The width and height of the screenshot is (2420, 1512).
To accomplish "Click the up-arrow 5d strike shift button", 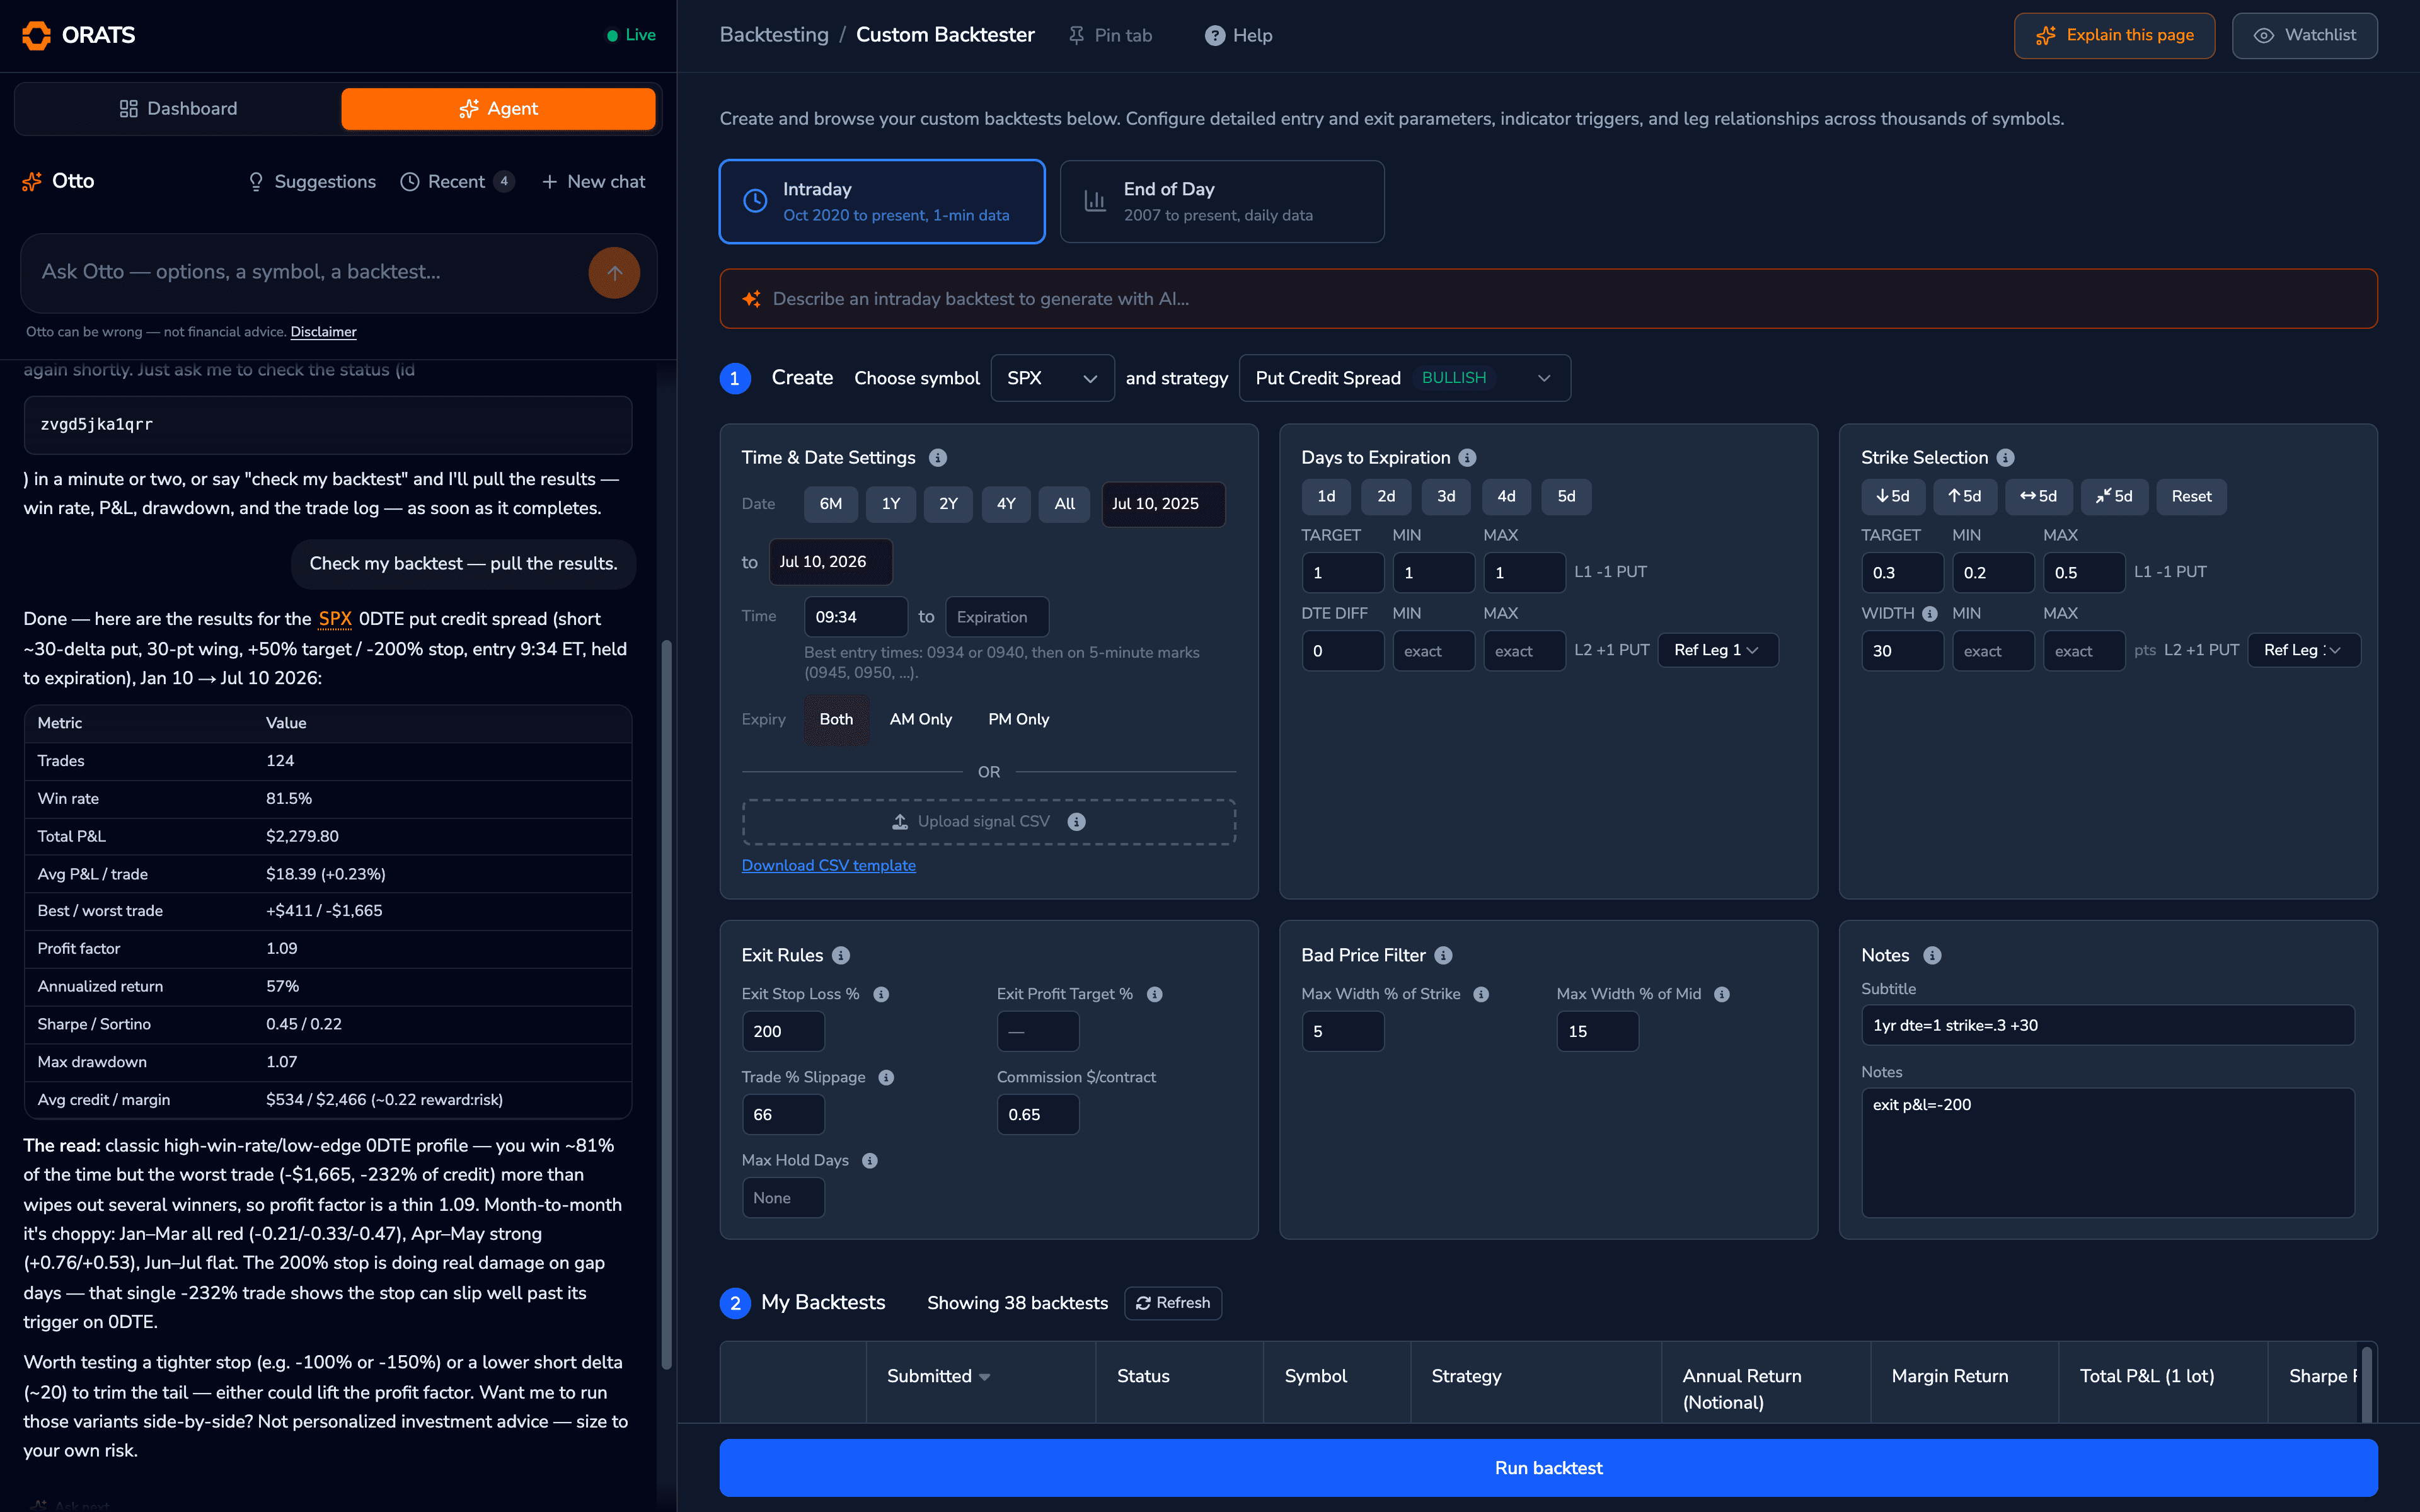I will (x=1964, y=496).
